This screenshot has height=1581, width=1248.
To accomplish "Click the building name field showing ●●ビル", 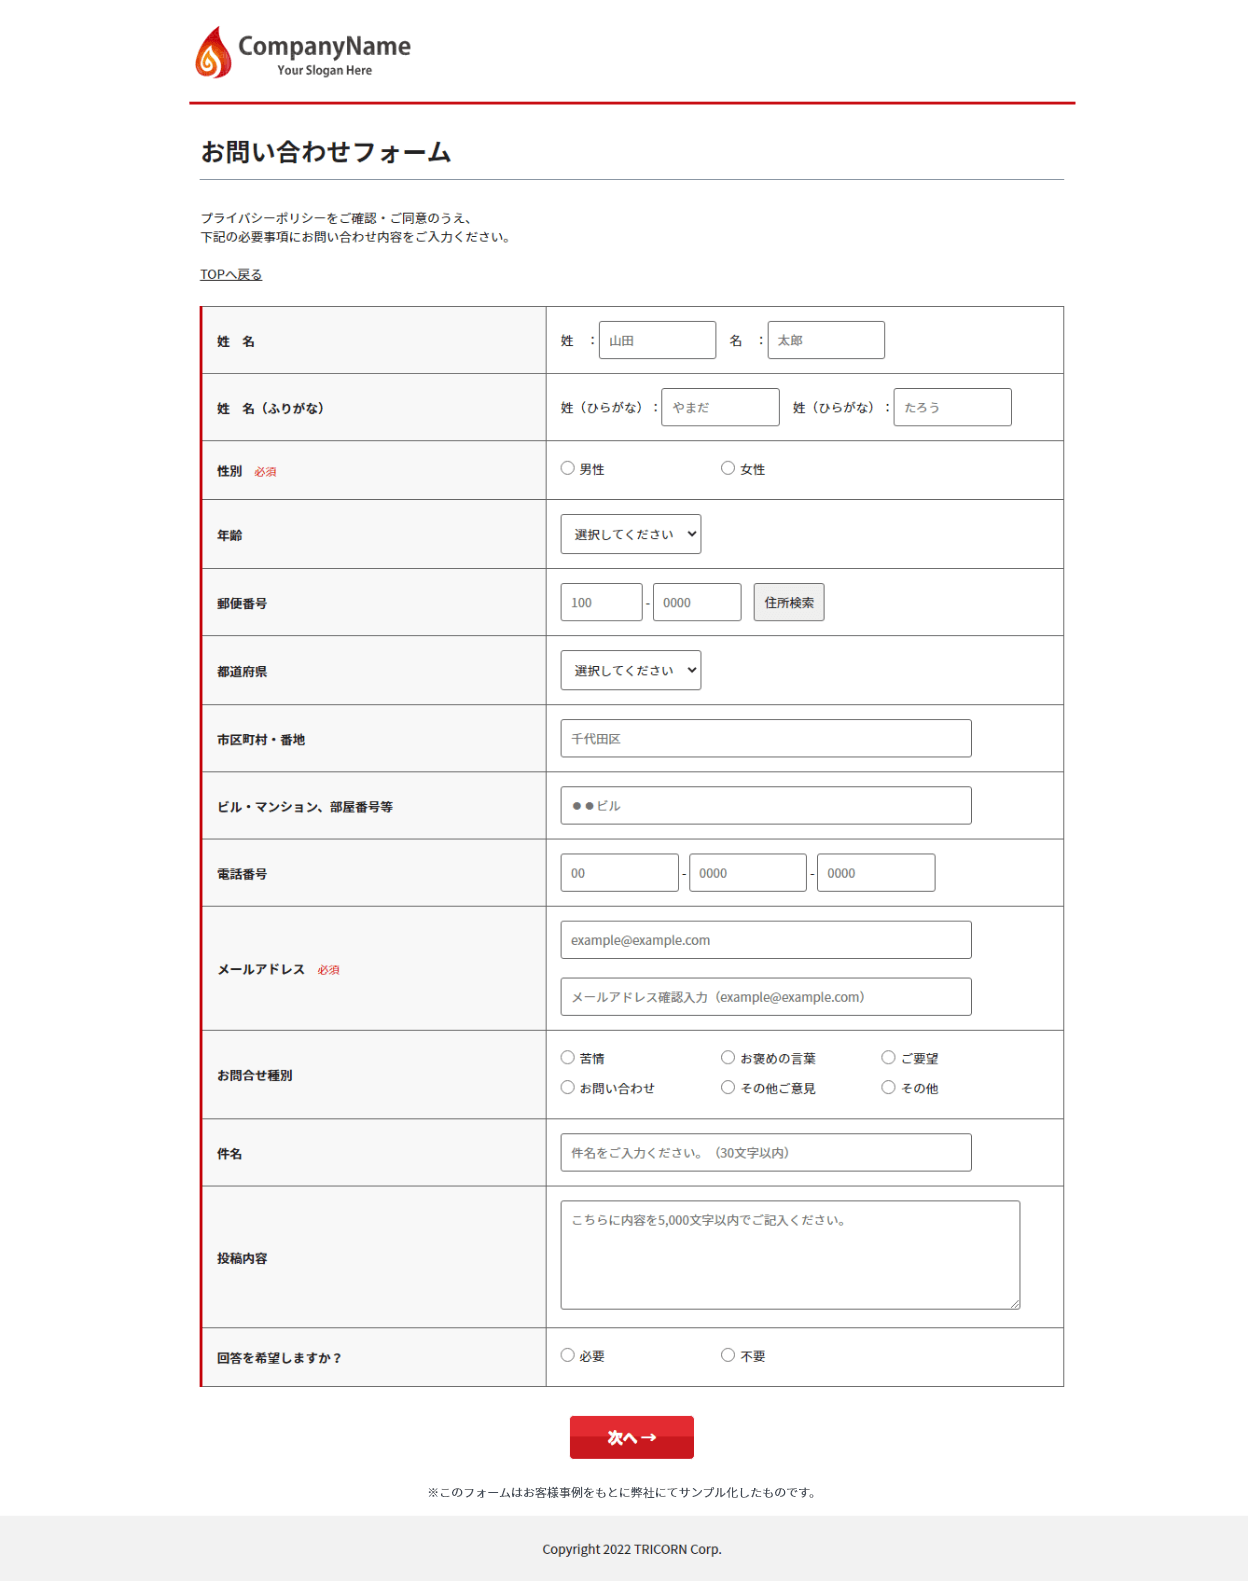I will tap(766, 805).
